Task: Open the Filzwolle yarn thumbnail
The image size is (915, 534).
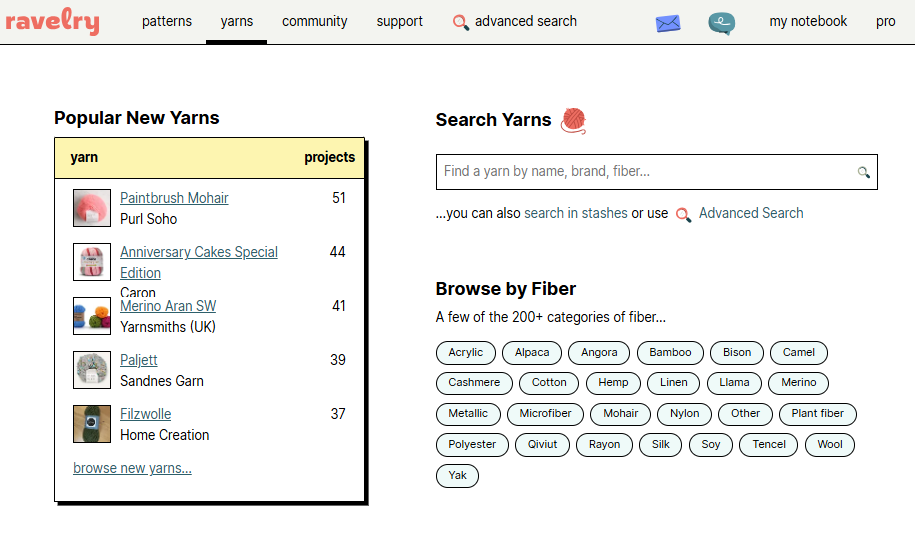Action: pos(92,424)
